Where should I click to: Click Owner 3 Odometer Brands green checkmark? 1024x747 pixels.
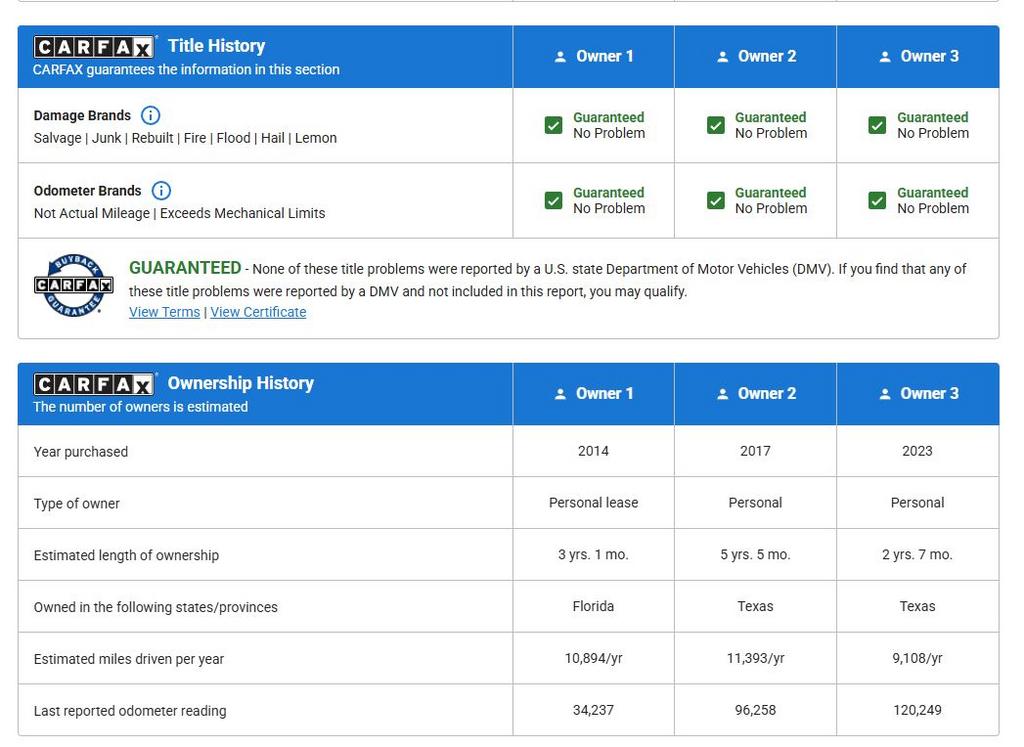[x=877, y=200]
